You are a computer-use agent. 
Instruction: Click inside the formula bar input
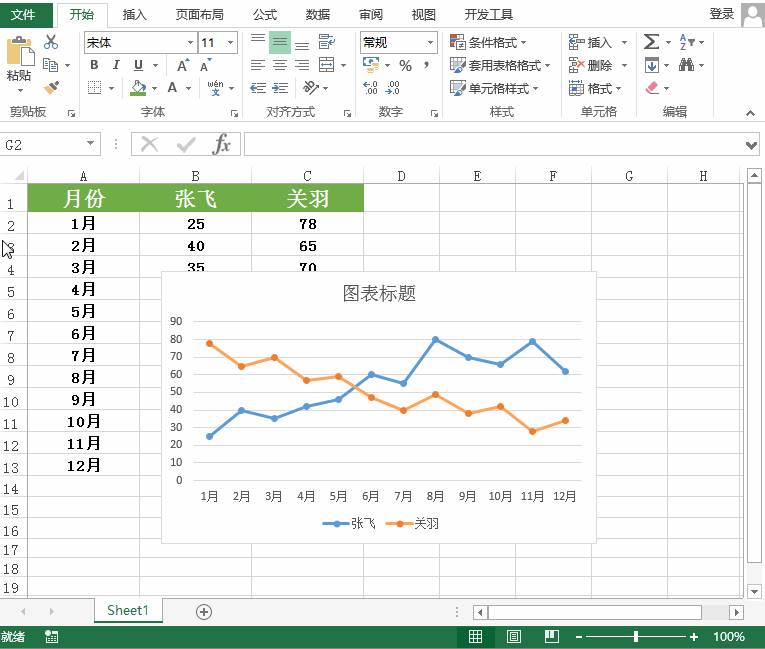pyautogui.click(x=494, y=144)
